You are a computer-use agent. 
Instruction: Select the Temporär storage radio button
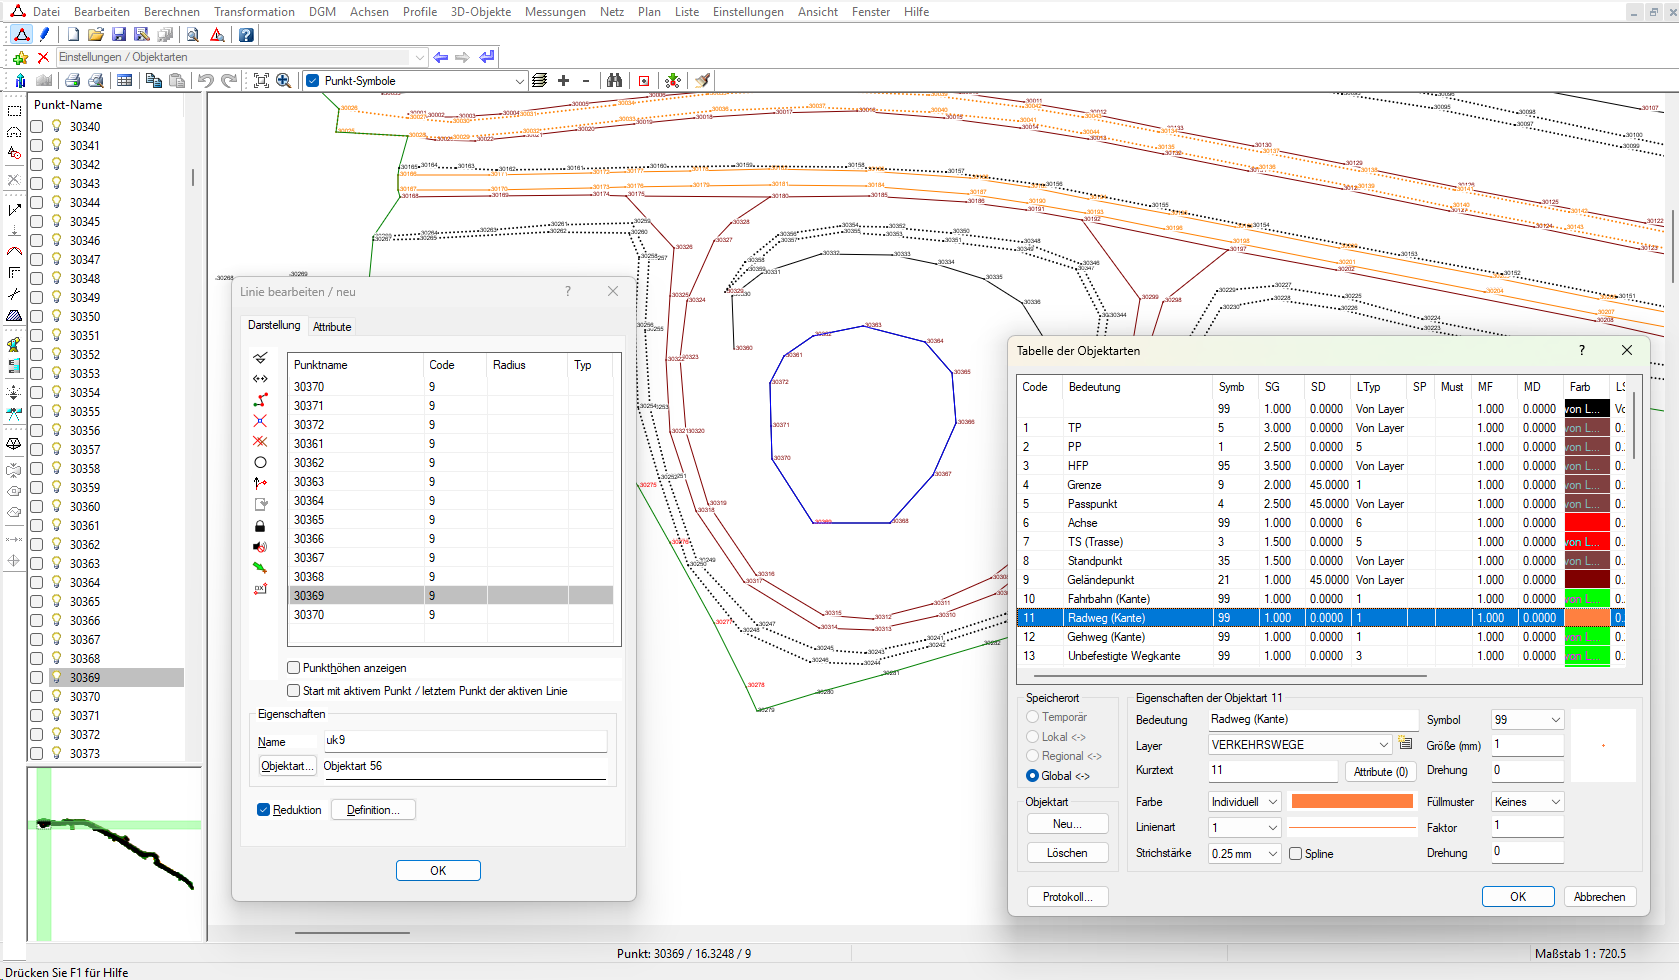pos(1033,717)
